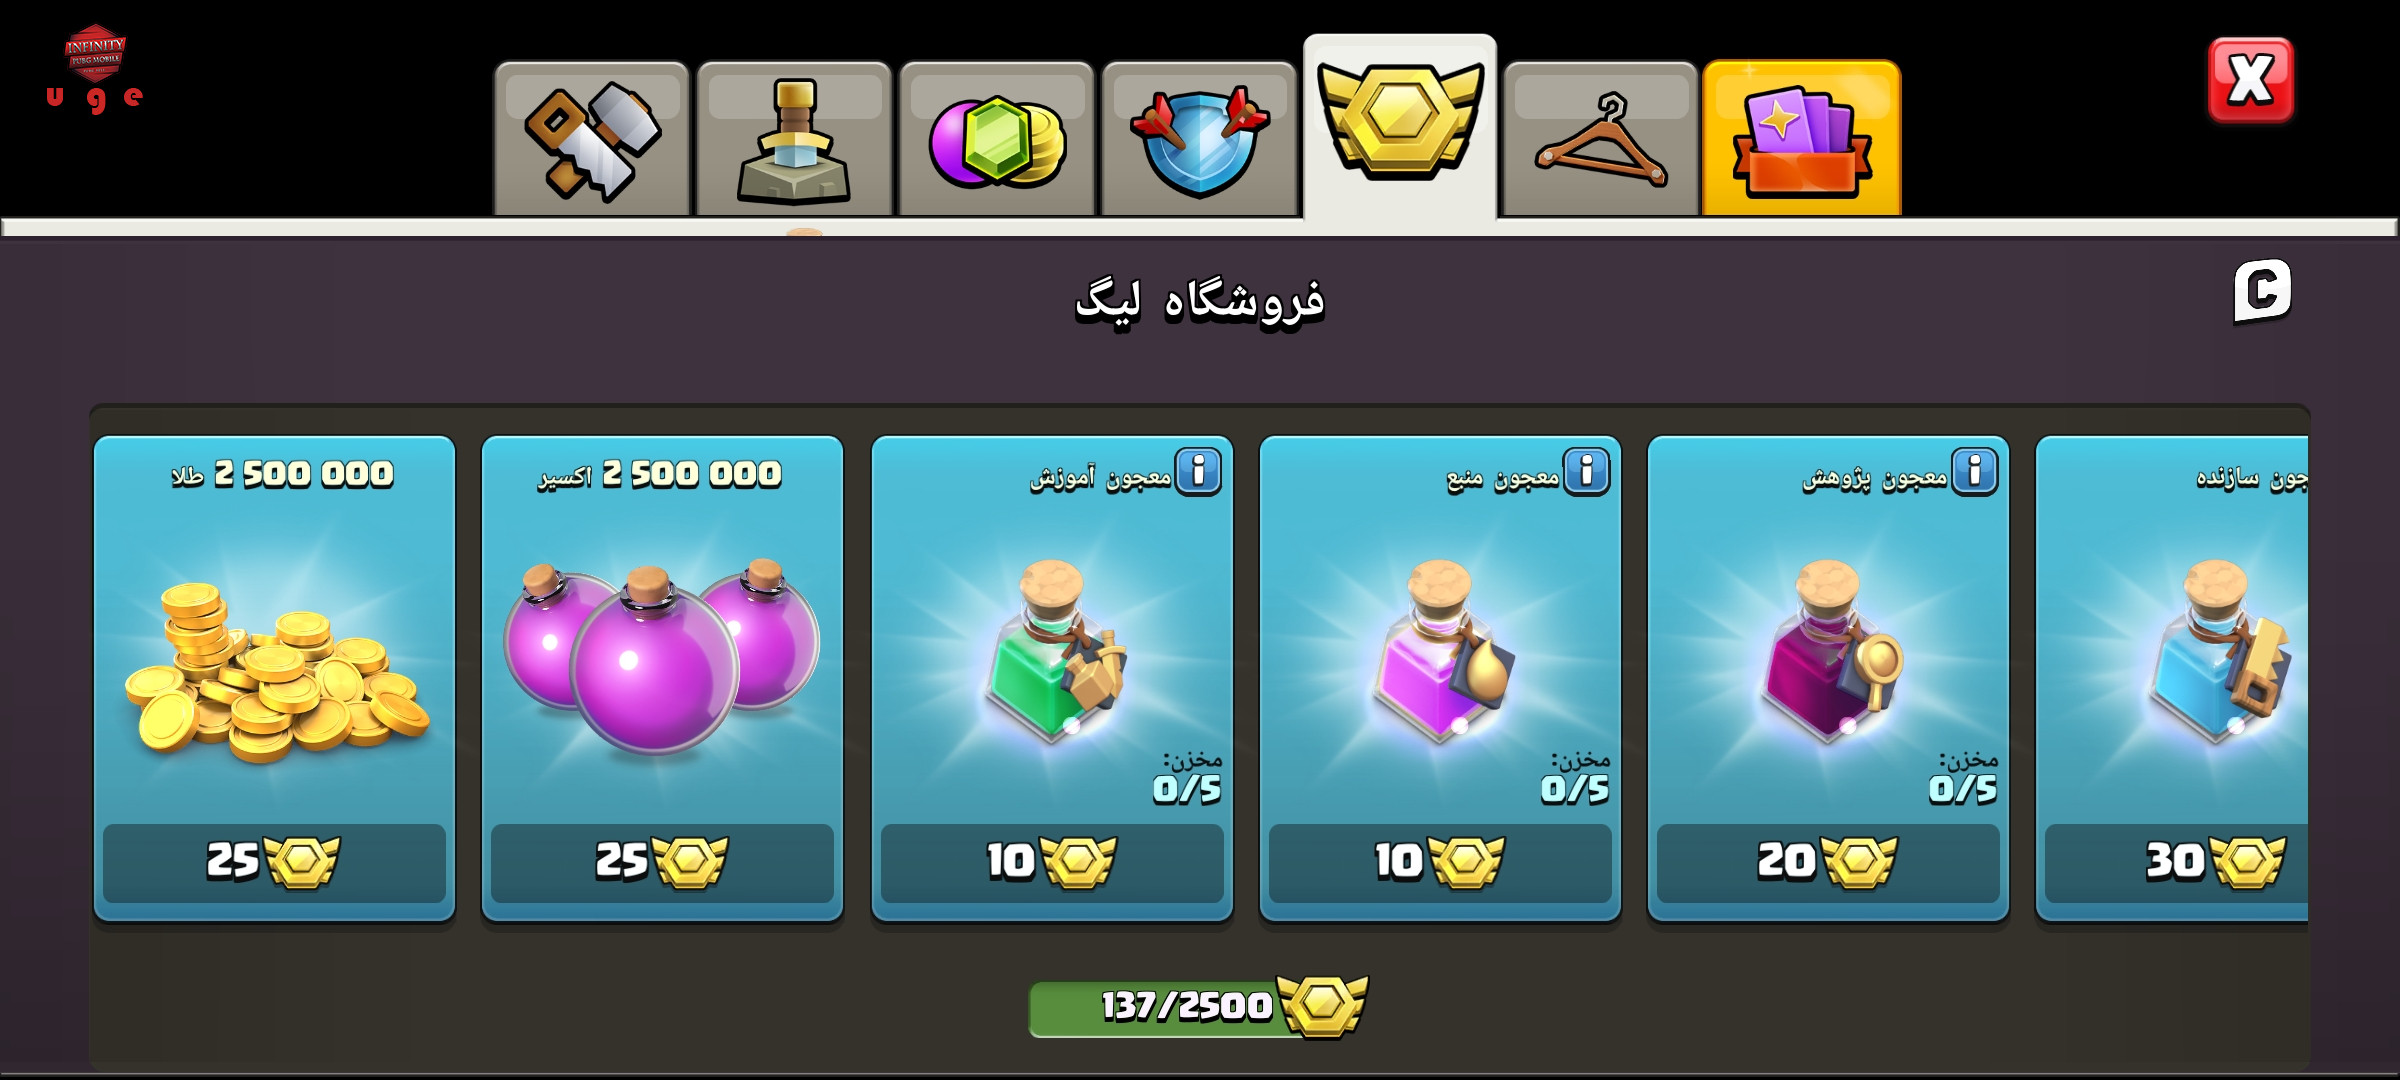
Task: Click the 137/2500 league medals progress bar
Action: (x=1198, y=1007)
